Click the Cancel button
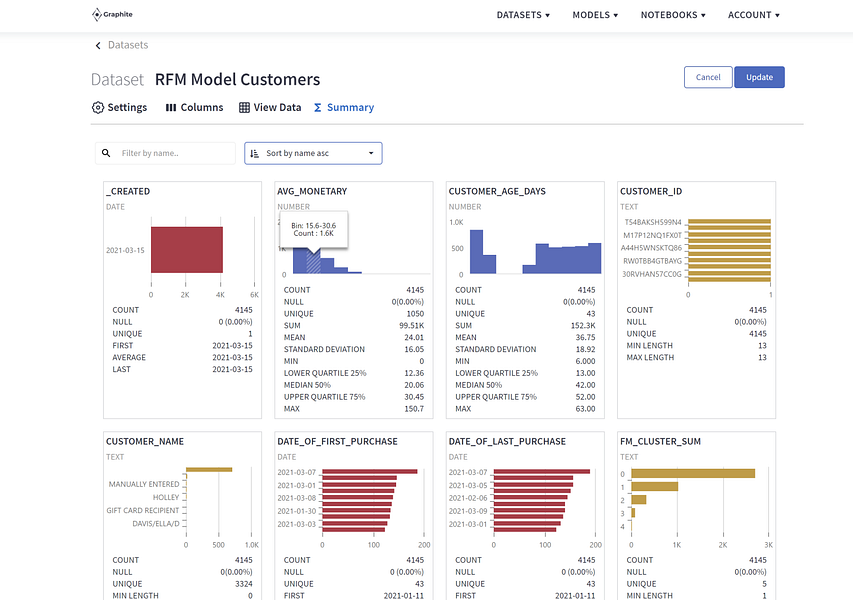Viewport: 853px width, 600px height. 708,77
